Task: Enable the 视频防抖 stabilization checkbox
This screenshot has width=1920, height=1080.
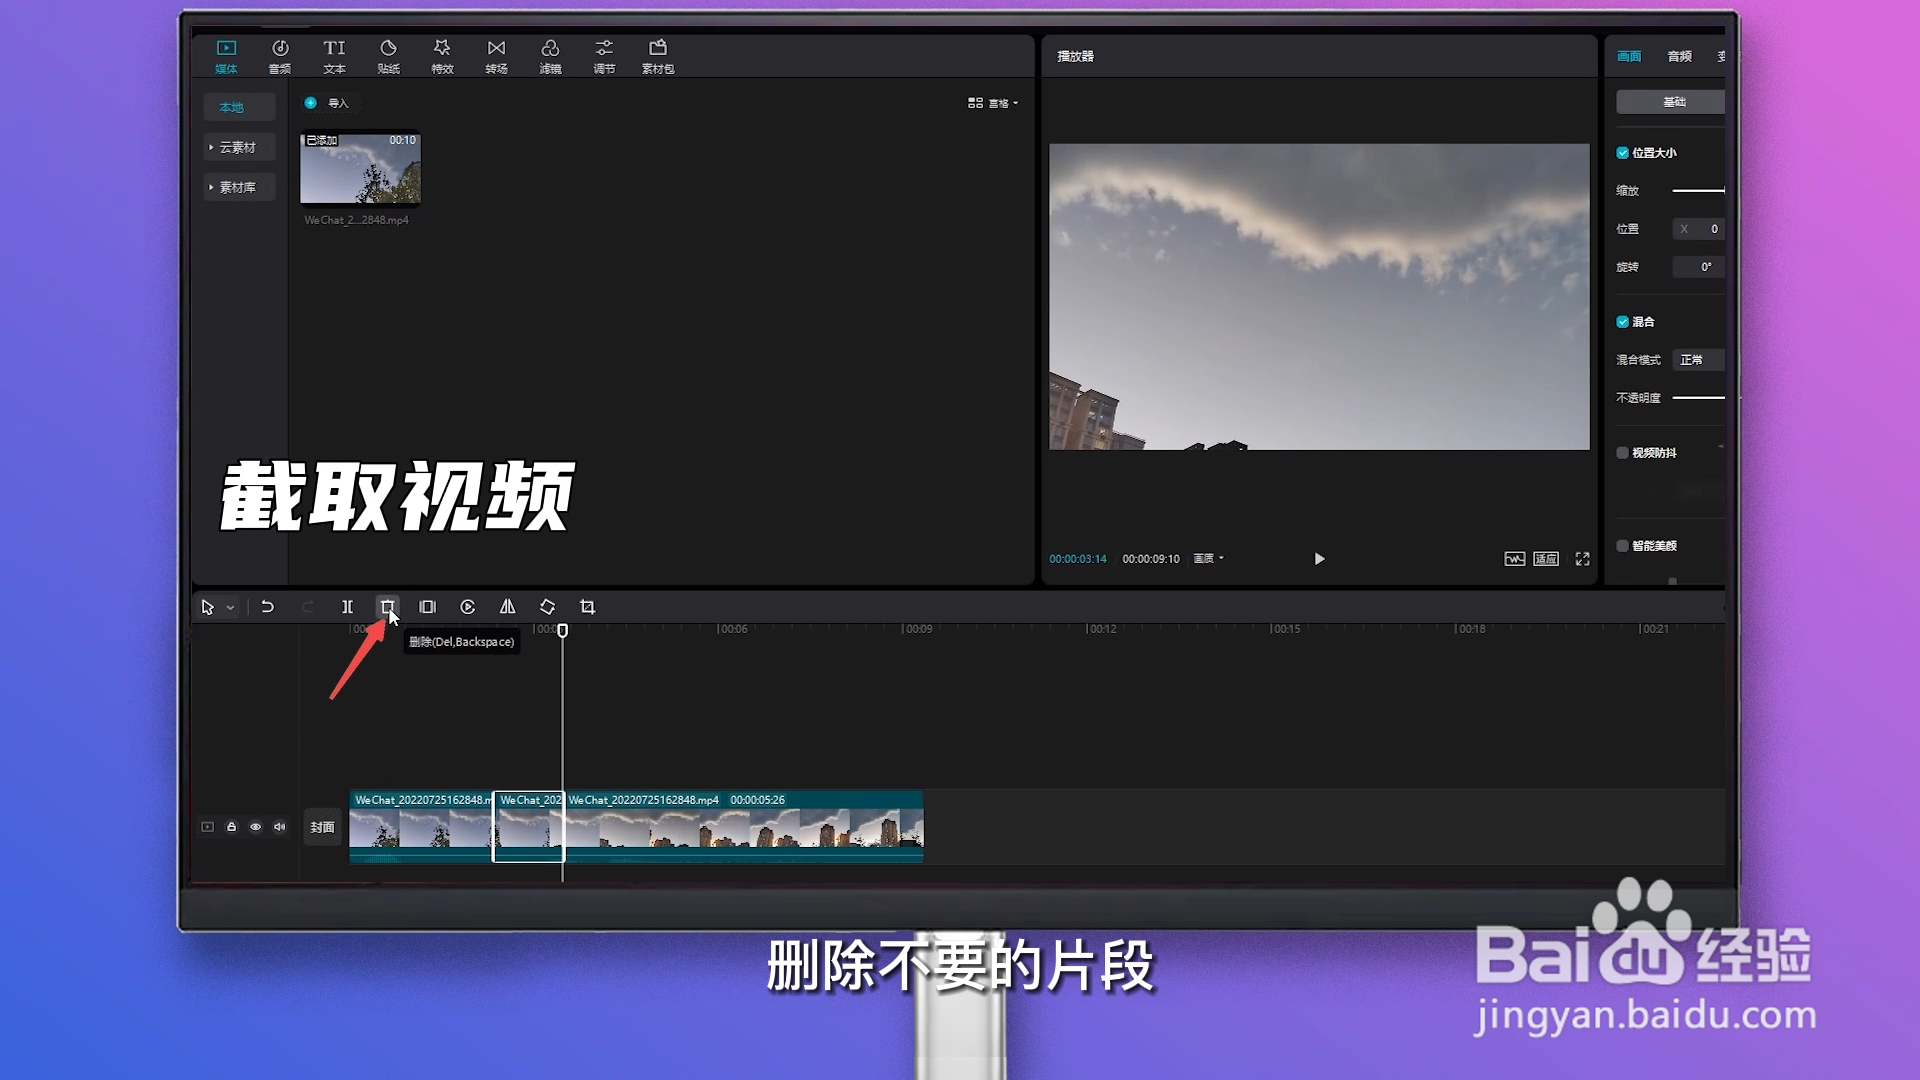Action: (x=1623, y=453)
